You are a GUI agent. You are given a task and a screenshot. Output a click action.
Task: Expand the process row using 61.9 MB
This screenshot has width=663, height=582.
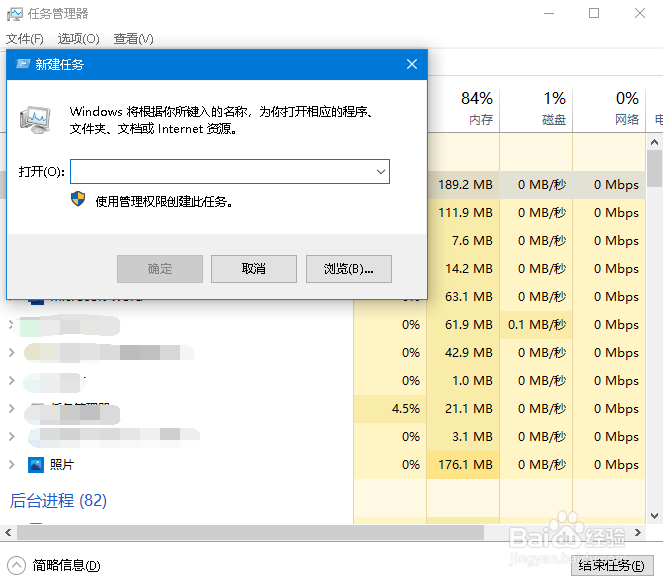(x=11, y=324)
